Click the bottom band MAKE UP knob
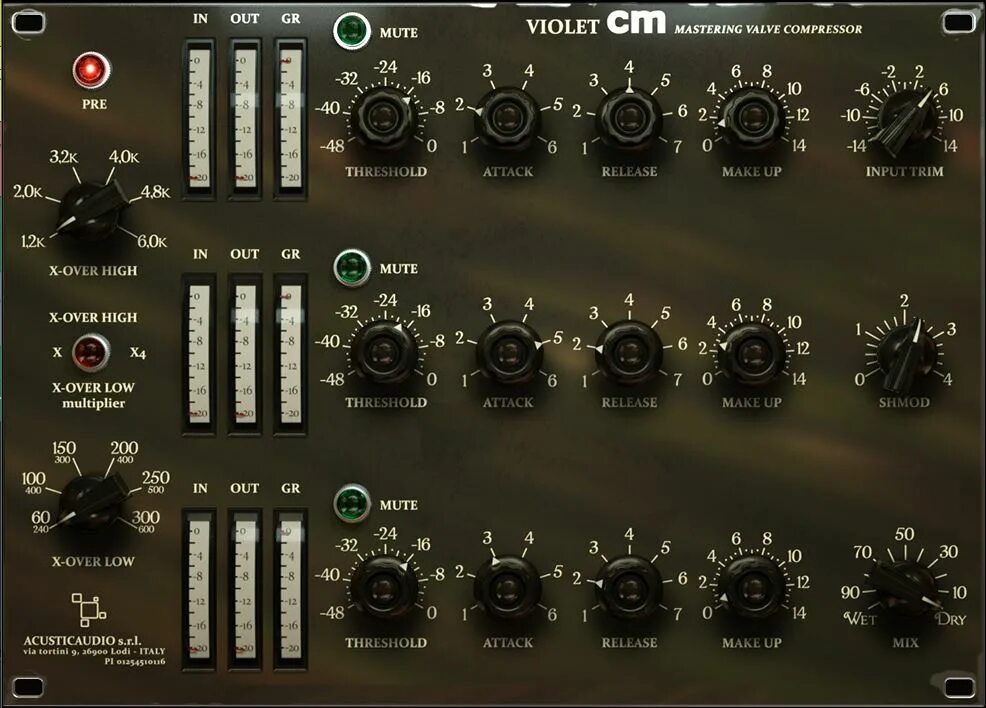This screenshot has height=708, width=986. tap(752, 587)
